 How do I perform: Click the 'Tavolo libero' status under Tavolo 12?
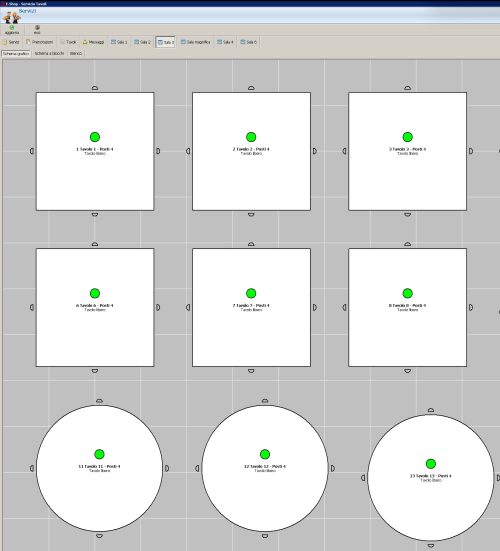tap(265, 471)
